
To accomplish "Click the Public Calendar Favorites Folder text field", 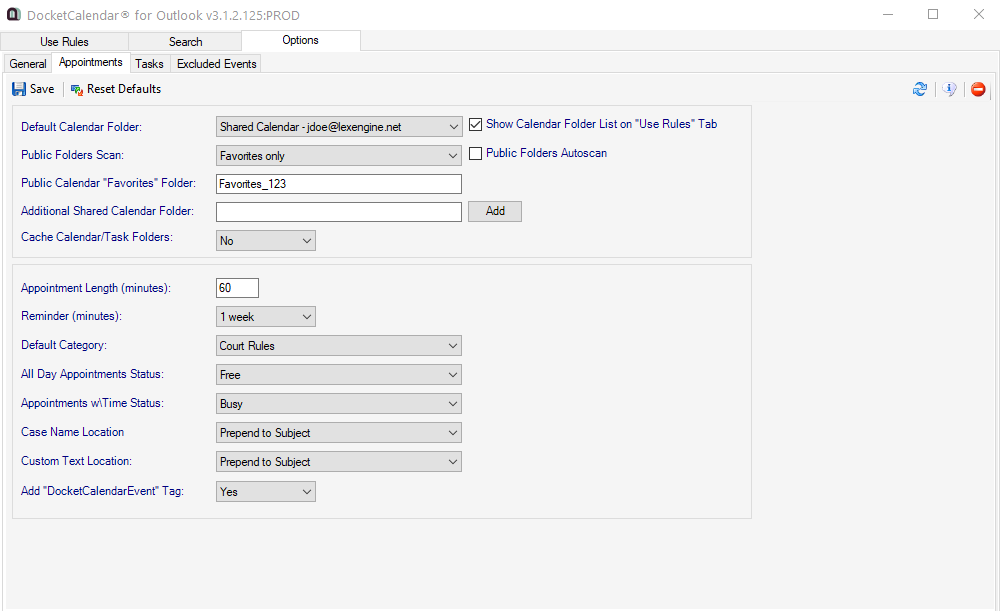I will [x=339, y=184].
